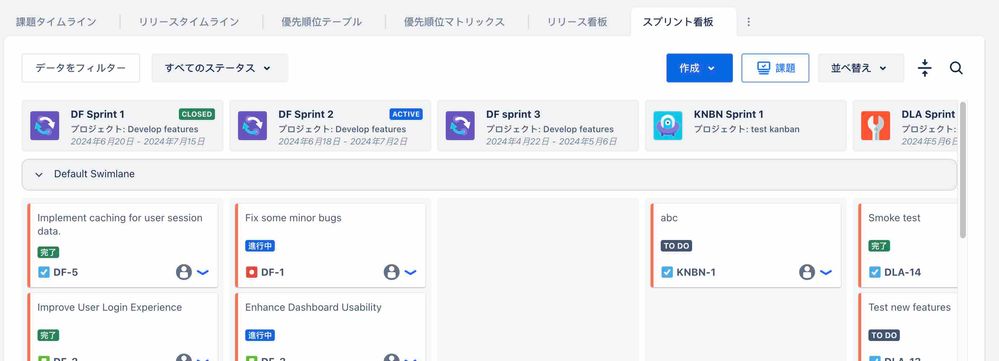Click the DF-1 assignee avatar icon
Image resolution: width=999 pixels, height=361 pixels.
pos(391,273)
